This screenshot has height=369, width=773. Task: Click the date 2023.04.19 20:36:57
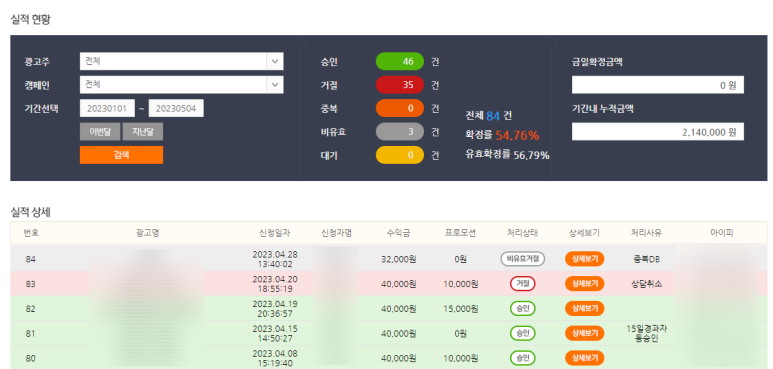(275, 308)
